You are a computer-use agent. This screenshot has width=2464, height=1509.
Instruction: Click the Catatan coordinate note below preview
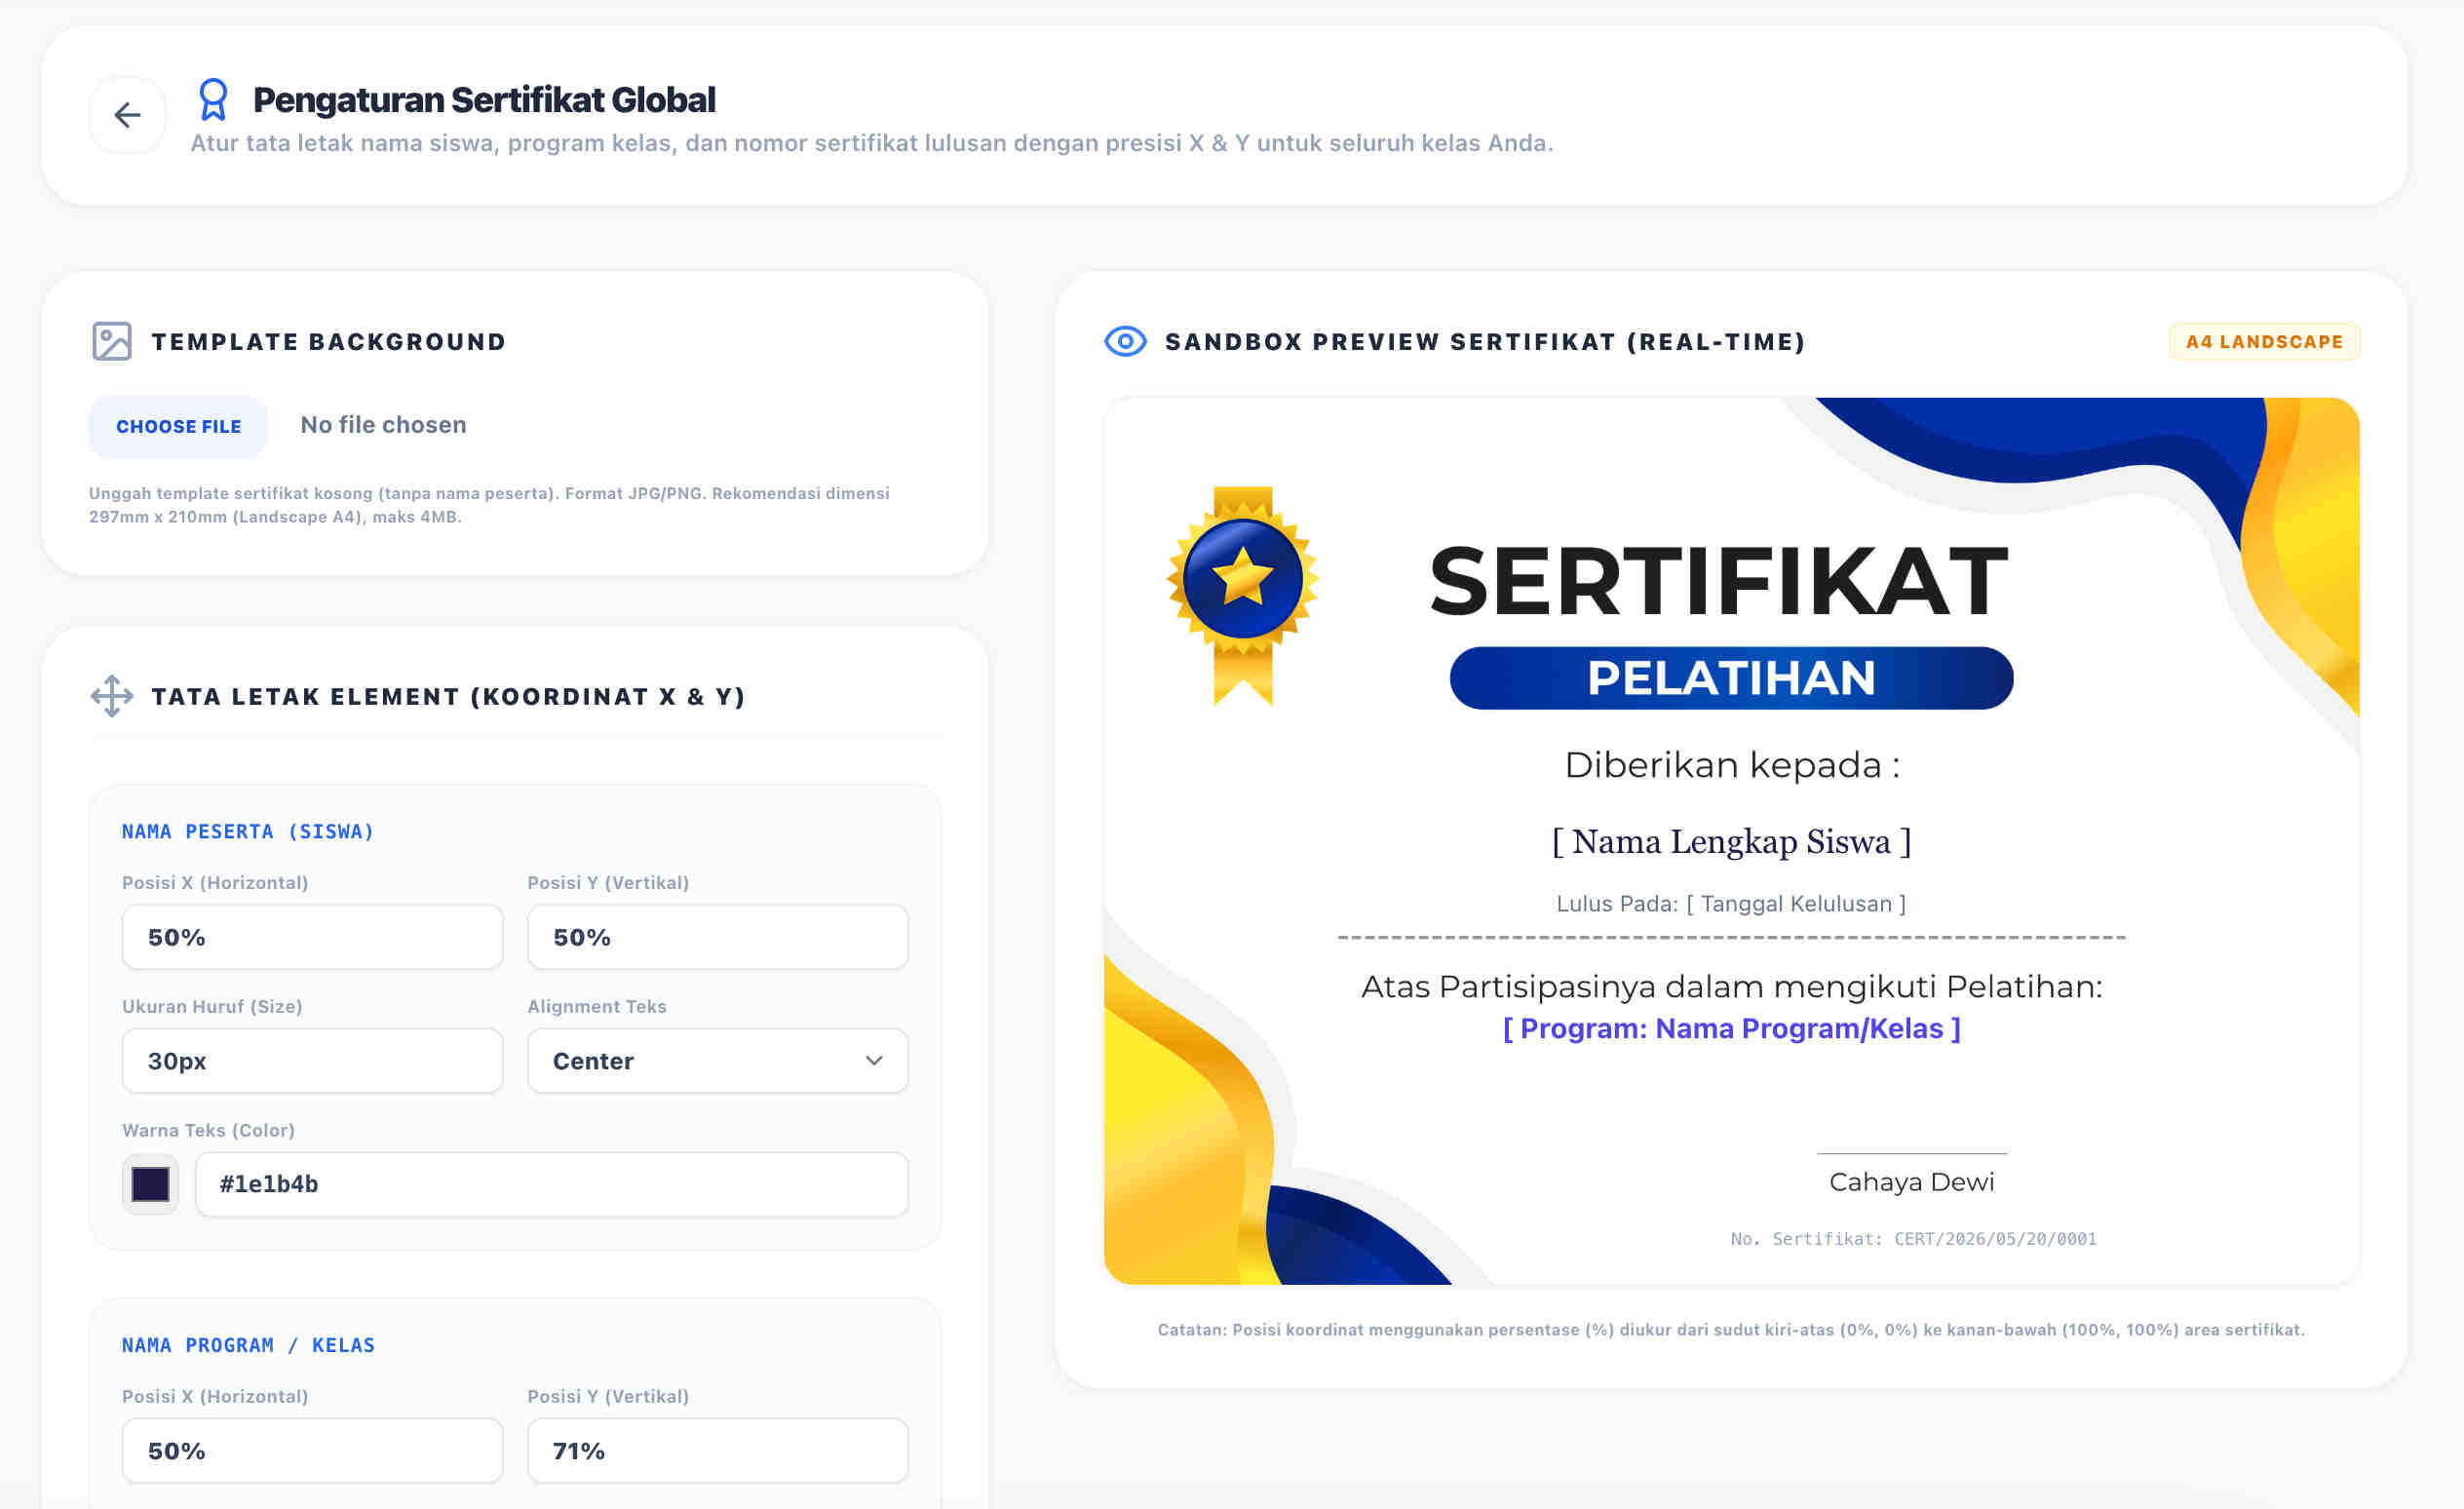[x=1731, y=1330]
